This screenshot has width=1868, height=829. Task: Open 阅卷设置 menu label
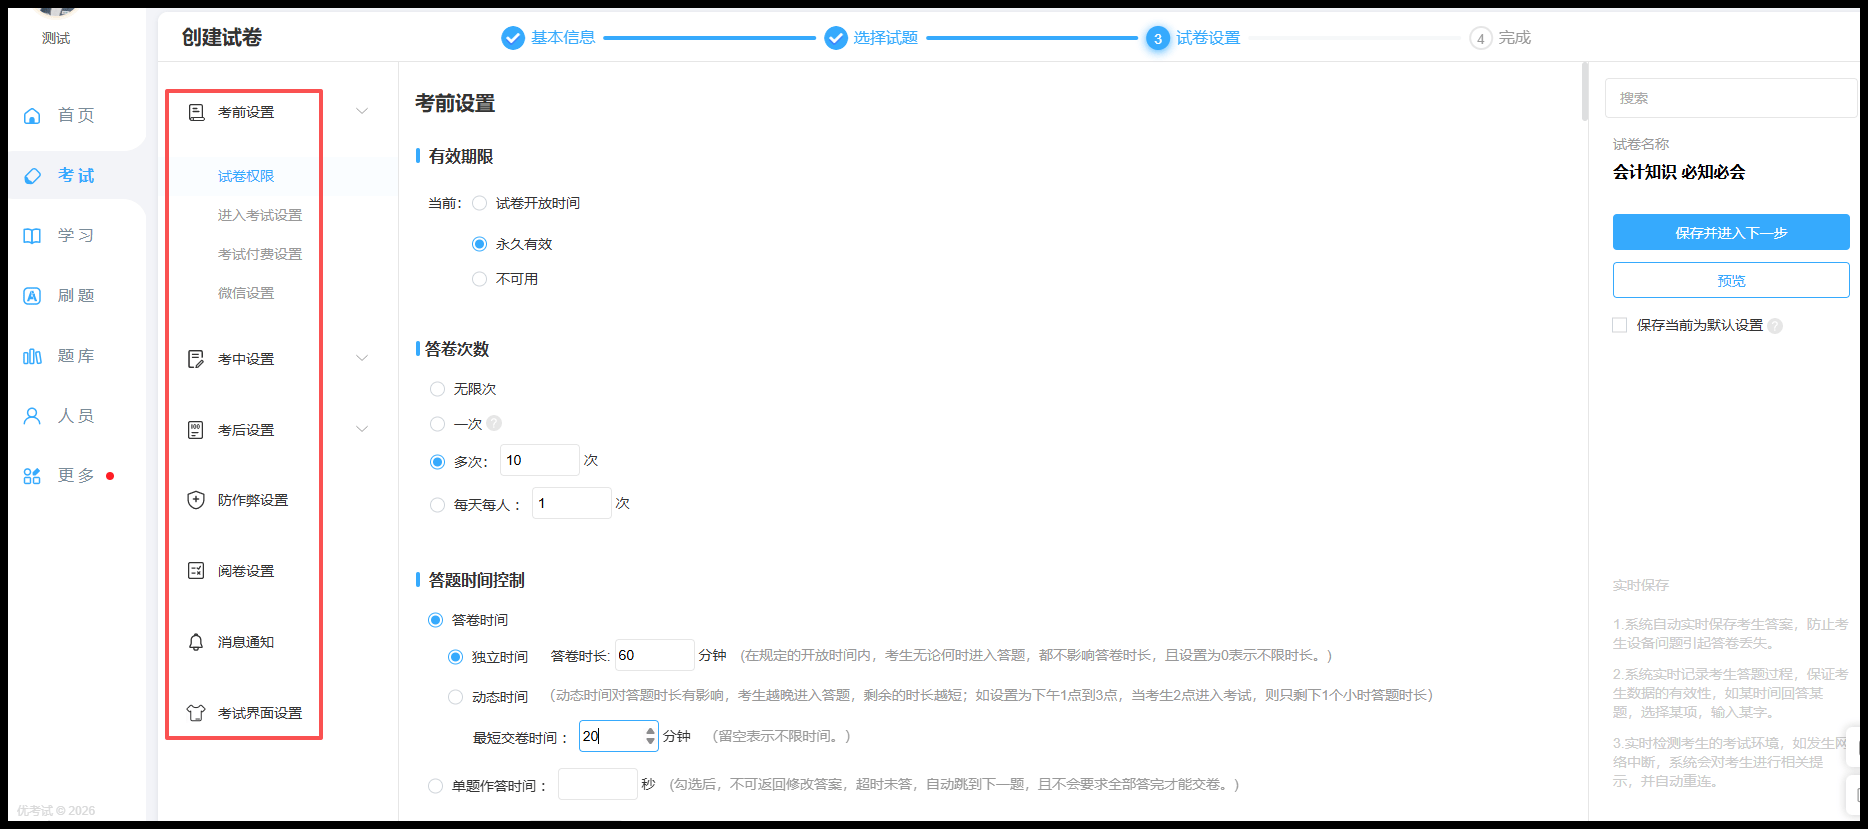(246, 571)
